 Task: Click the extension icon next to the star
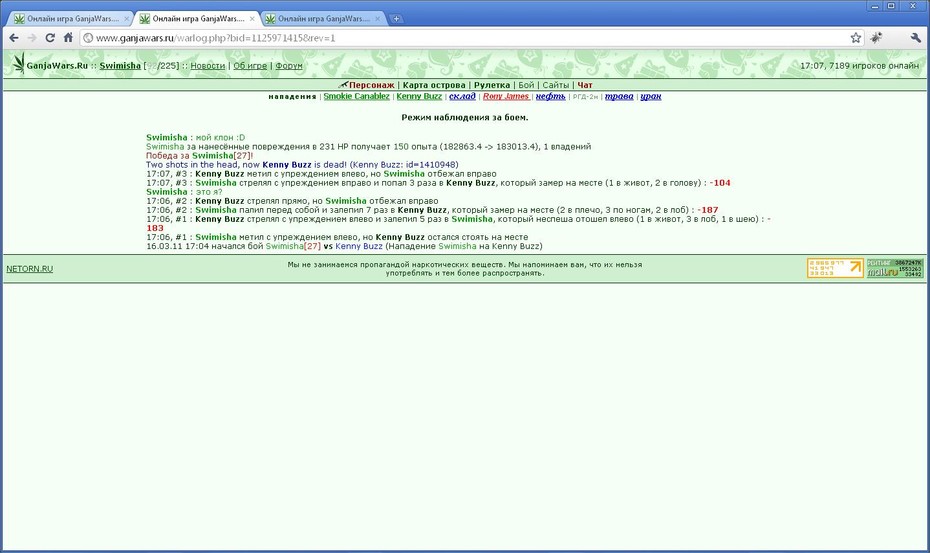pyautogui.click(x=876, y=38)
